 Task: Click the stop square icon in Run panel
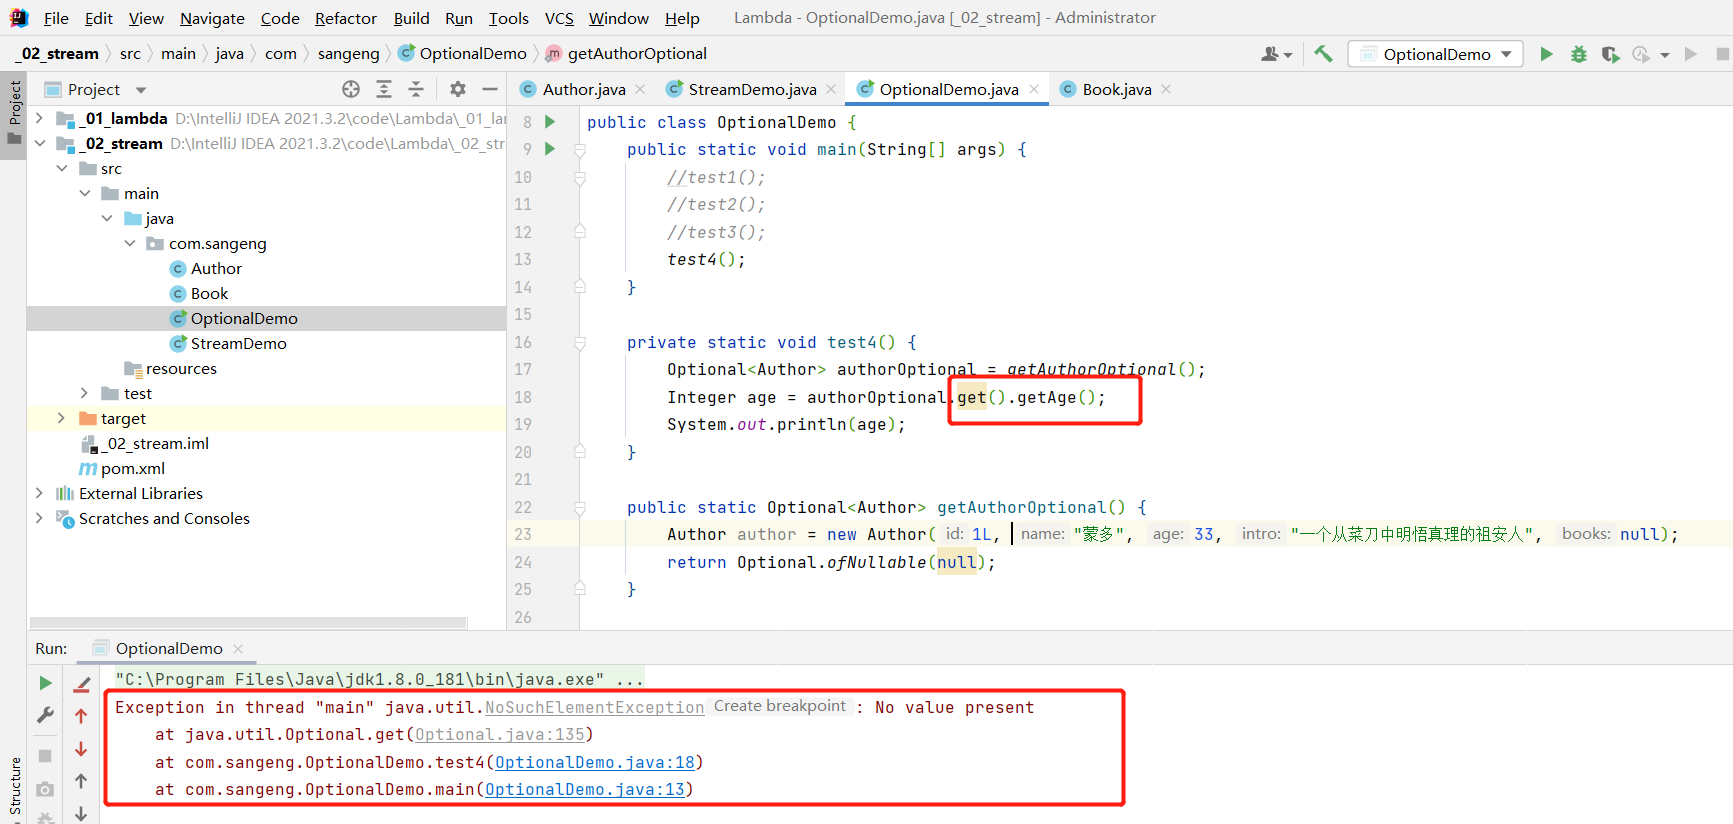45,756
